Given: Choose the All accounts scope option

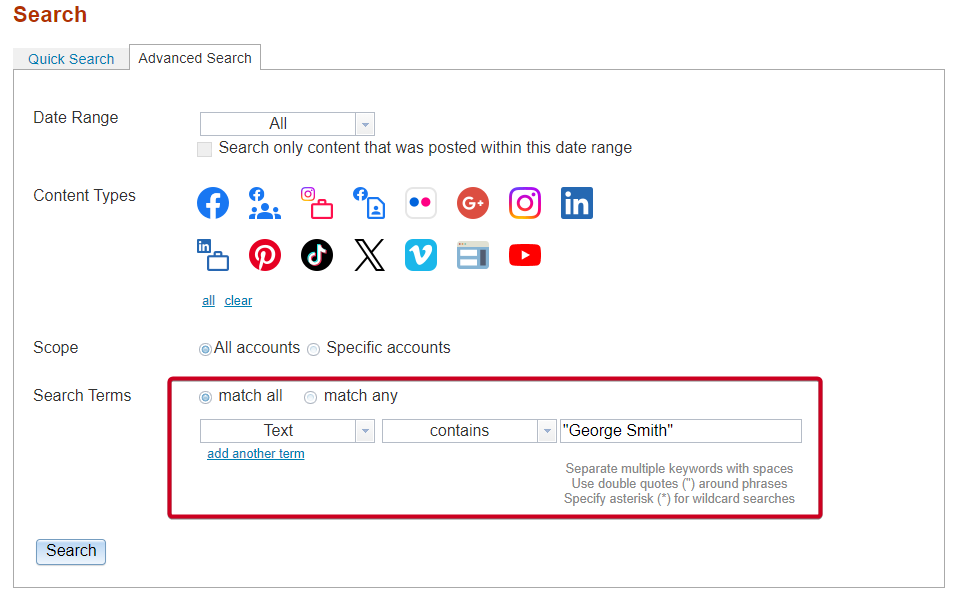Looking at the screenshot, I should (x=205, y=349).
